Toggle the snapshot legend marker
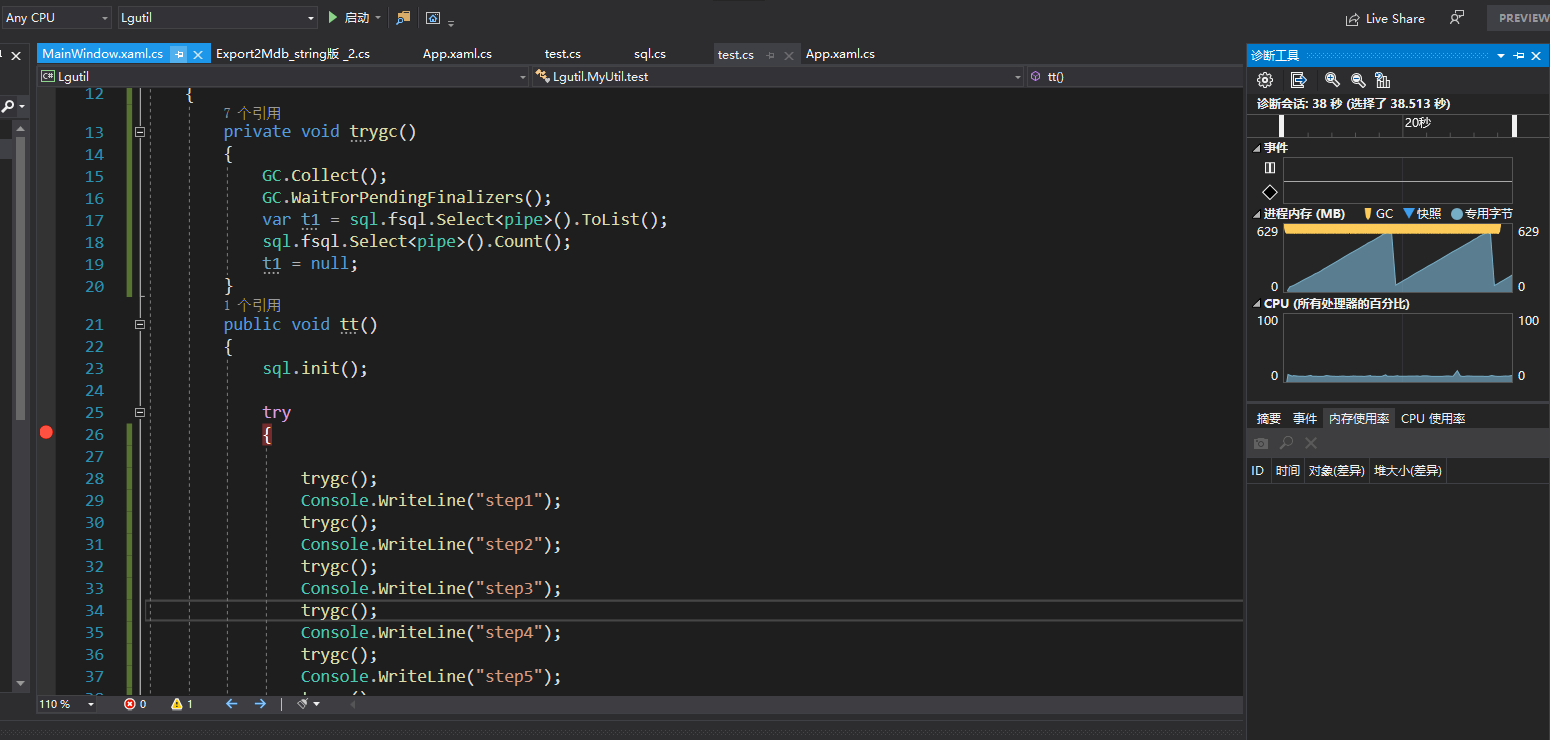This screenshot has width=1550, height=740. 1422,213
